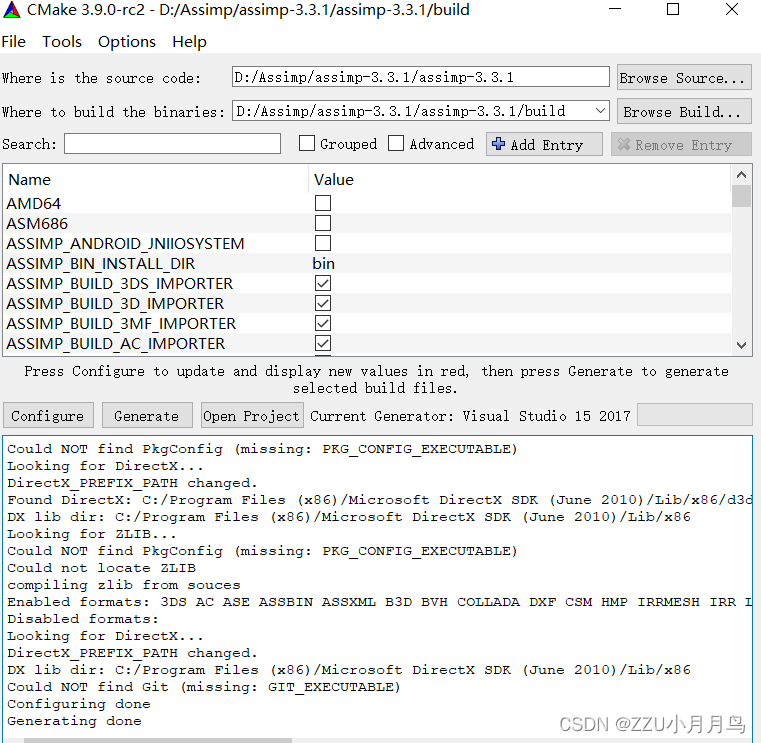
Task: Click 'Enabled formats:' log line
Action: pos(379,602)
